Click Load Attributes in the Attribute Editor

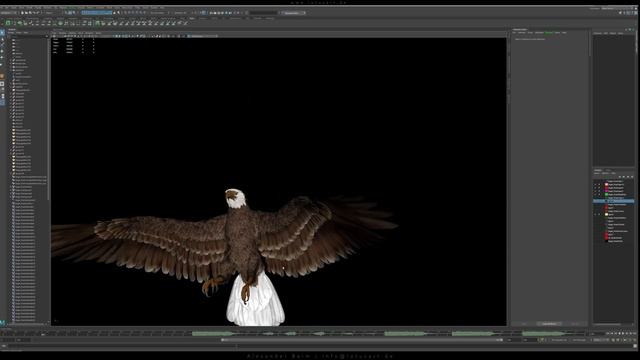coord(549,324)
